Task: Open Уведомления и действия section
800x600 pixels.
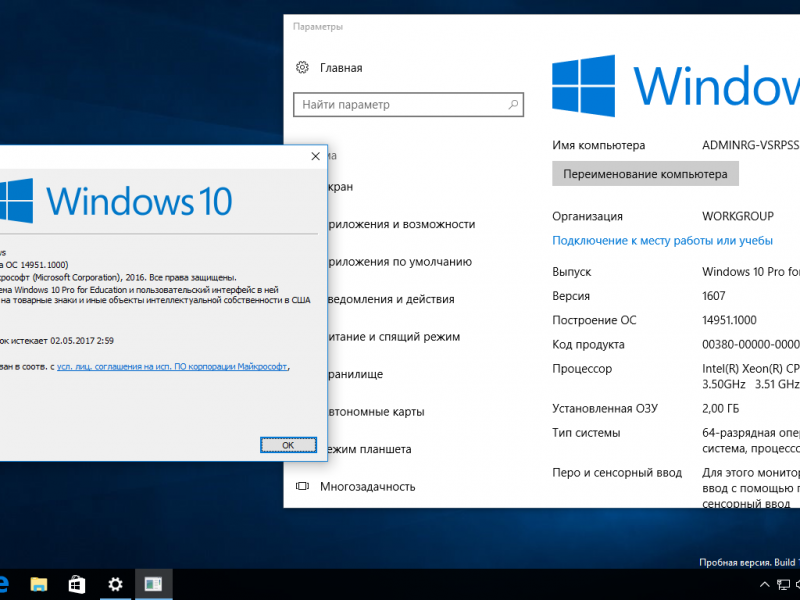Action: click(391, 299)
